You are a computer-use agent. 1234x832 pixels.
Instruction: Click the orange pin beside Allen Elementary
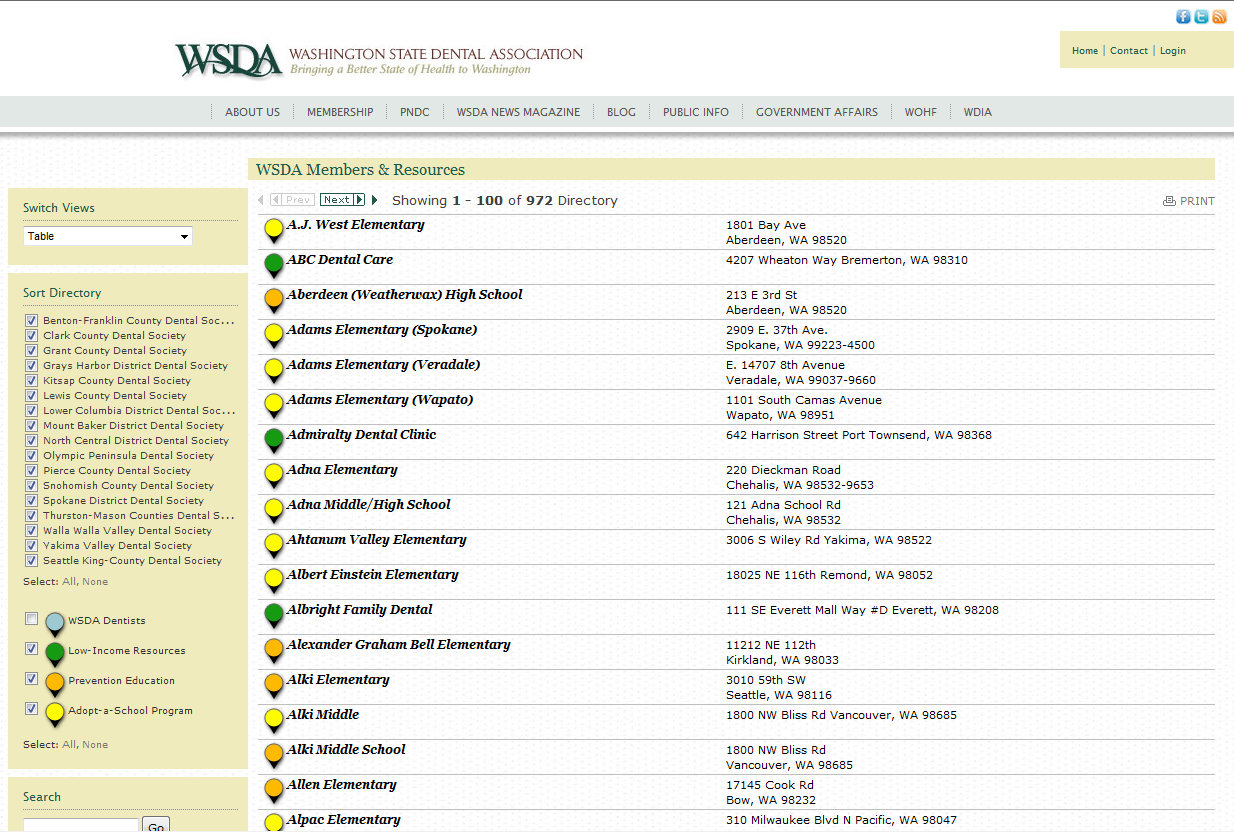[x=274, y=791]
